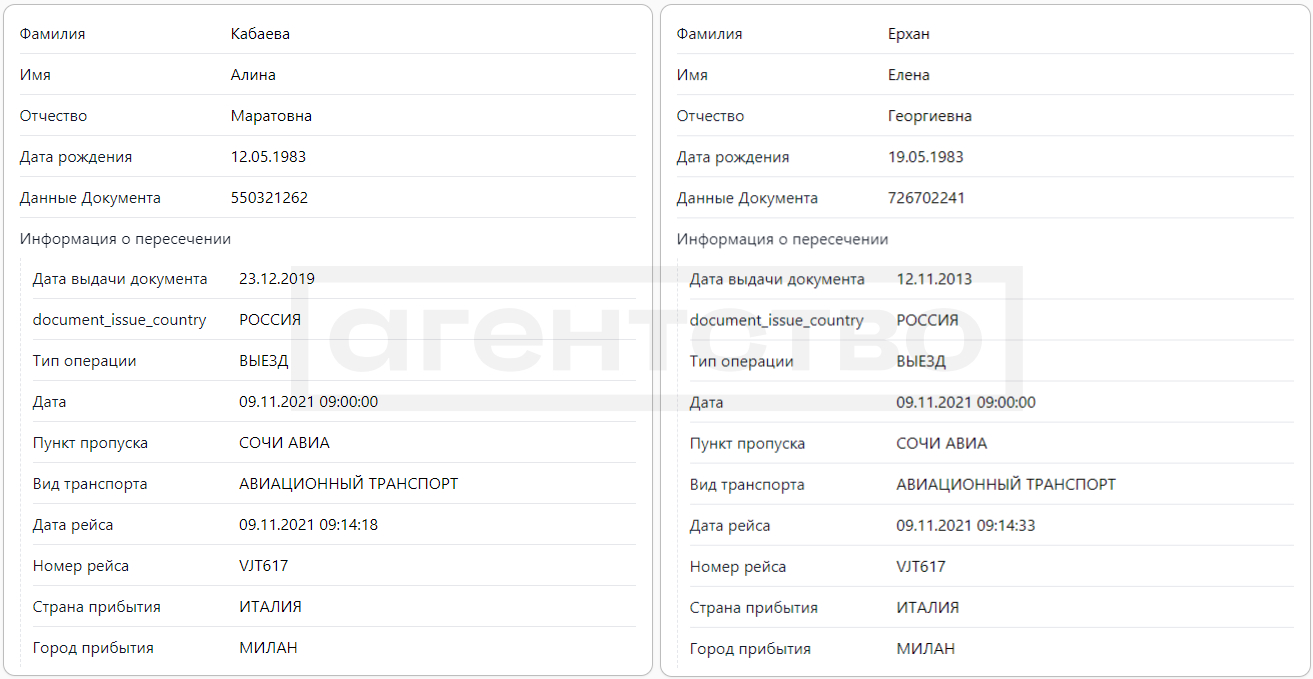
Task: Click the patronymic Маратовна
Action: (271, 116)
